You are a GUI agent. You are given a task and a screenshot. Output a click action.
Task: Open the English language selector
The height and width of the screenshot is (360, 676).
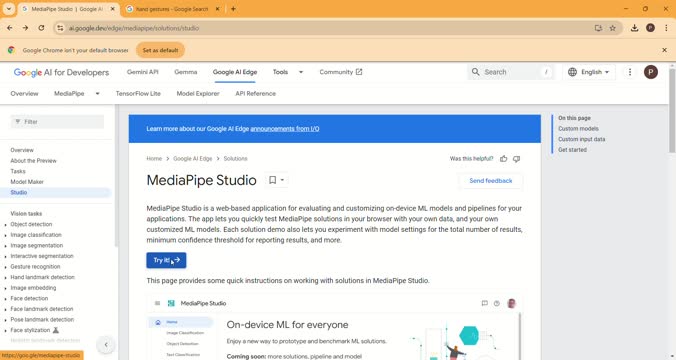tap(589, 72)
